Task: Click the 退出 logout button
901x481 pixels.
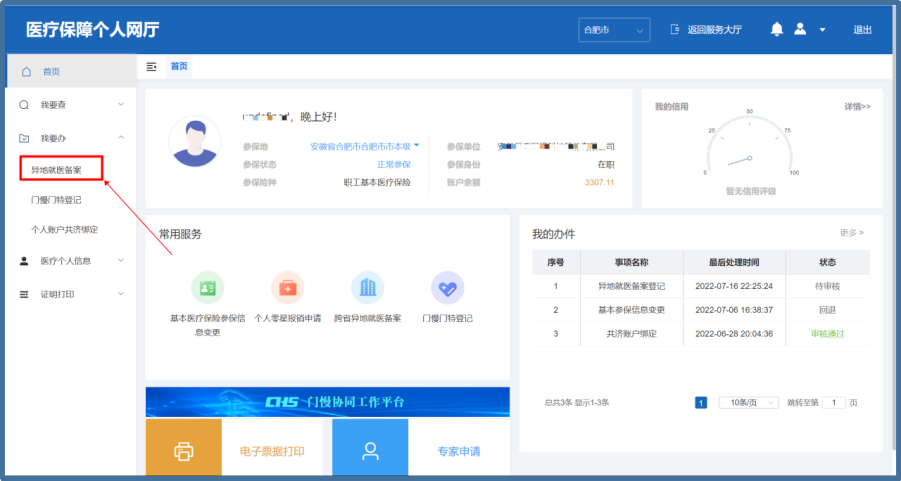Action: pos(862,30)
